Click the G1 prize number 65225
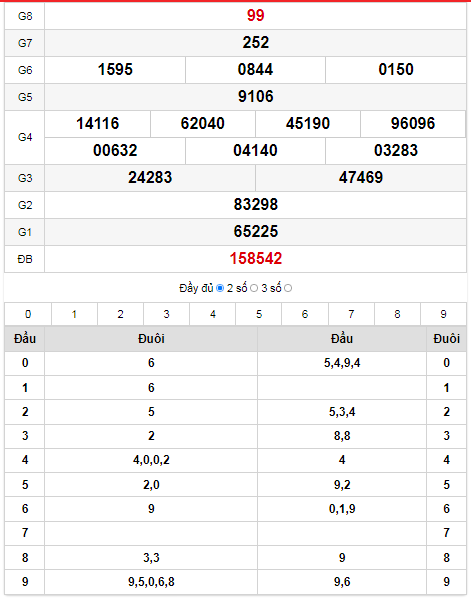Image resolution: width=471 pixels, height=599 pixels. [x=256, y=232]
